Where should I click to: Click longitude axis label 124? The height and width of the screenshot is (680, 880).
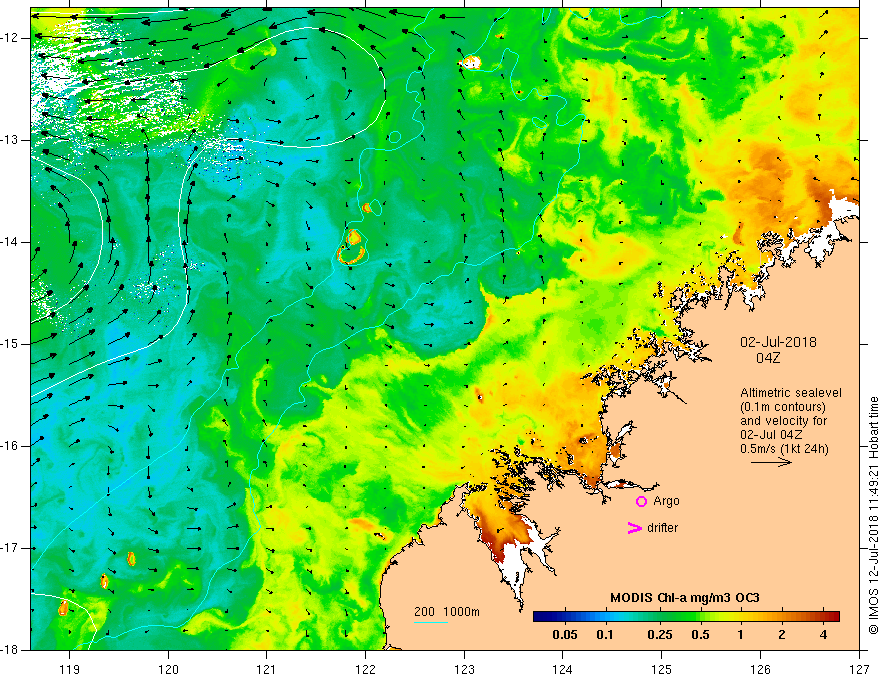[563, 669]
